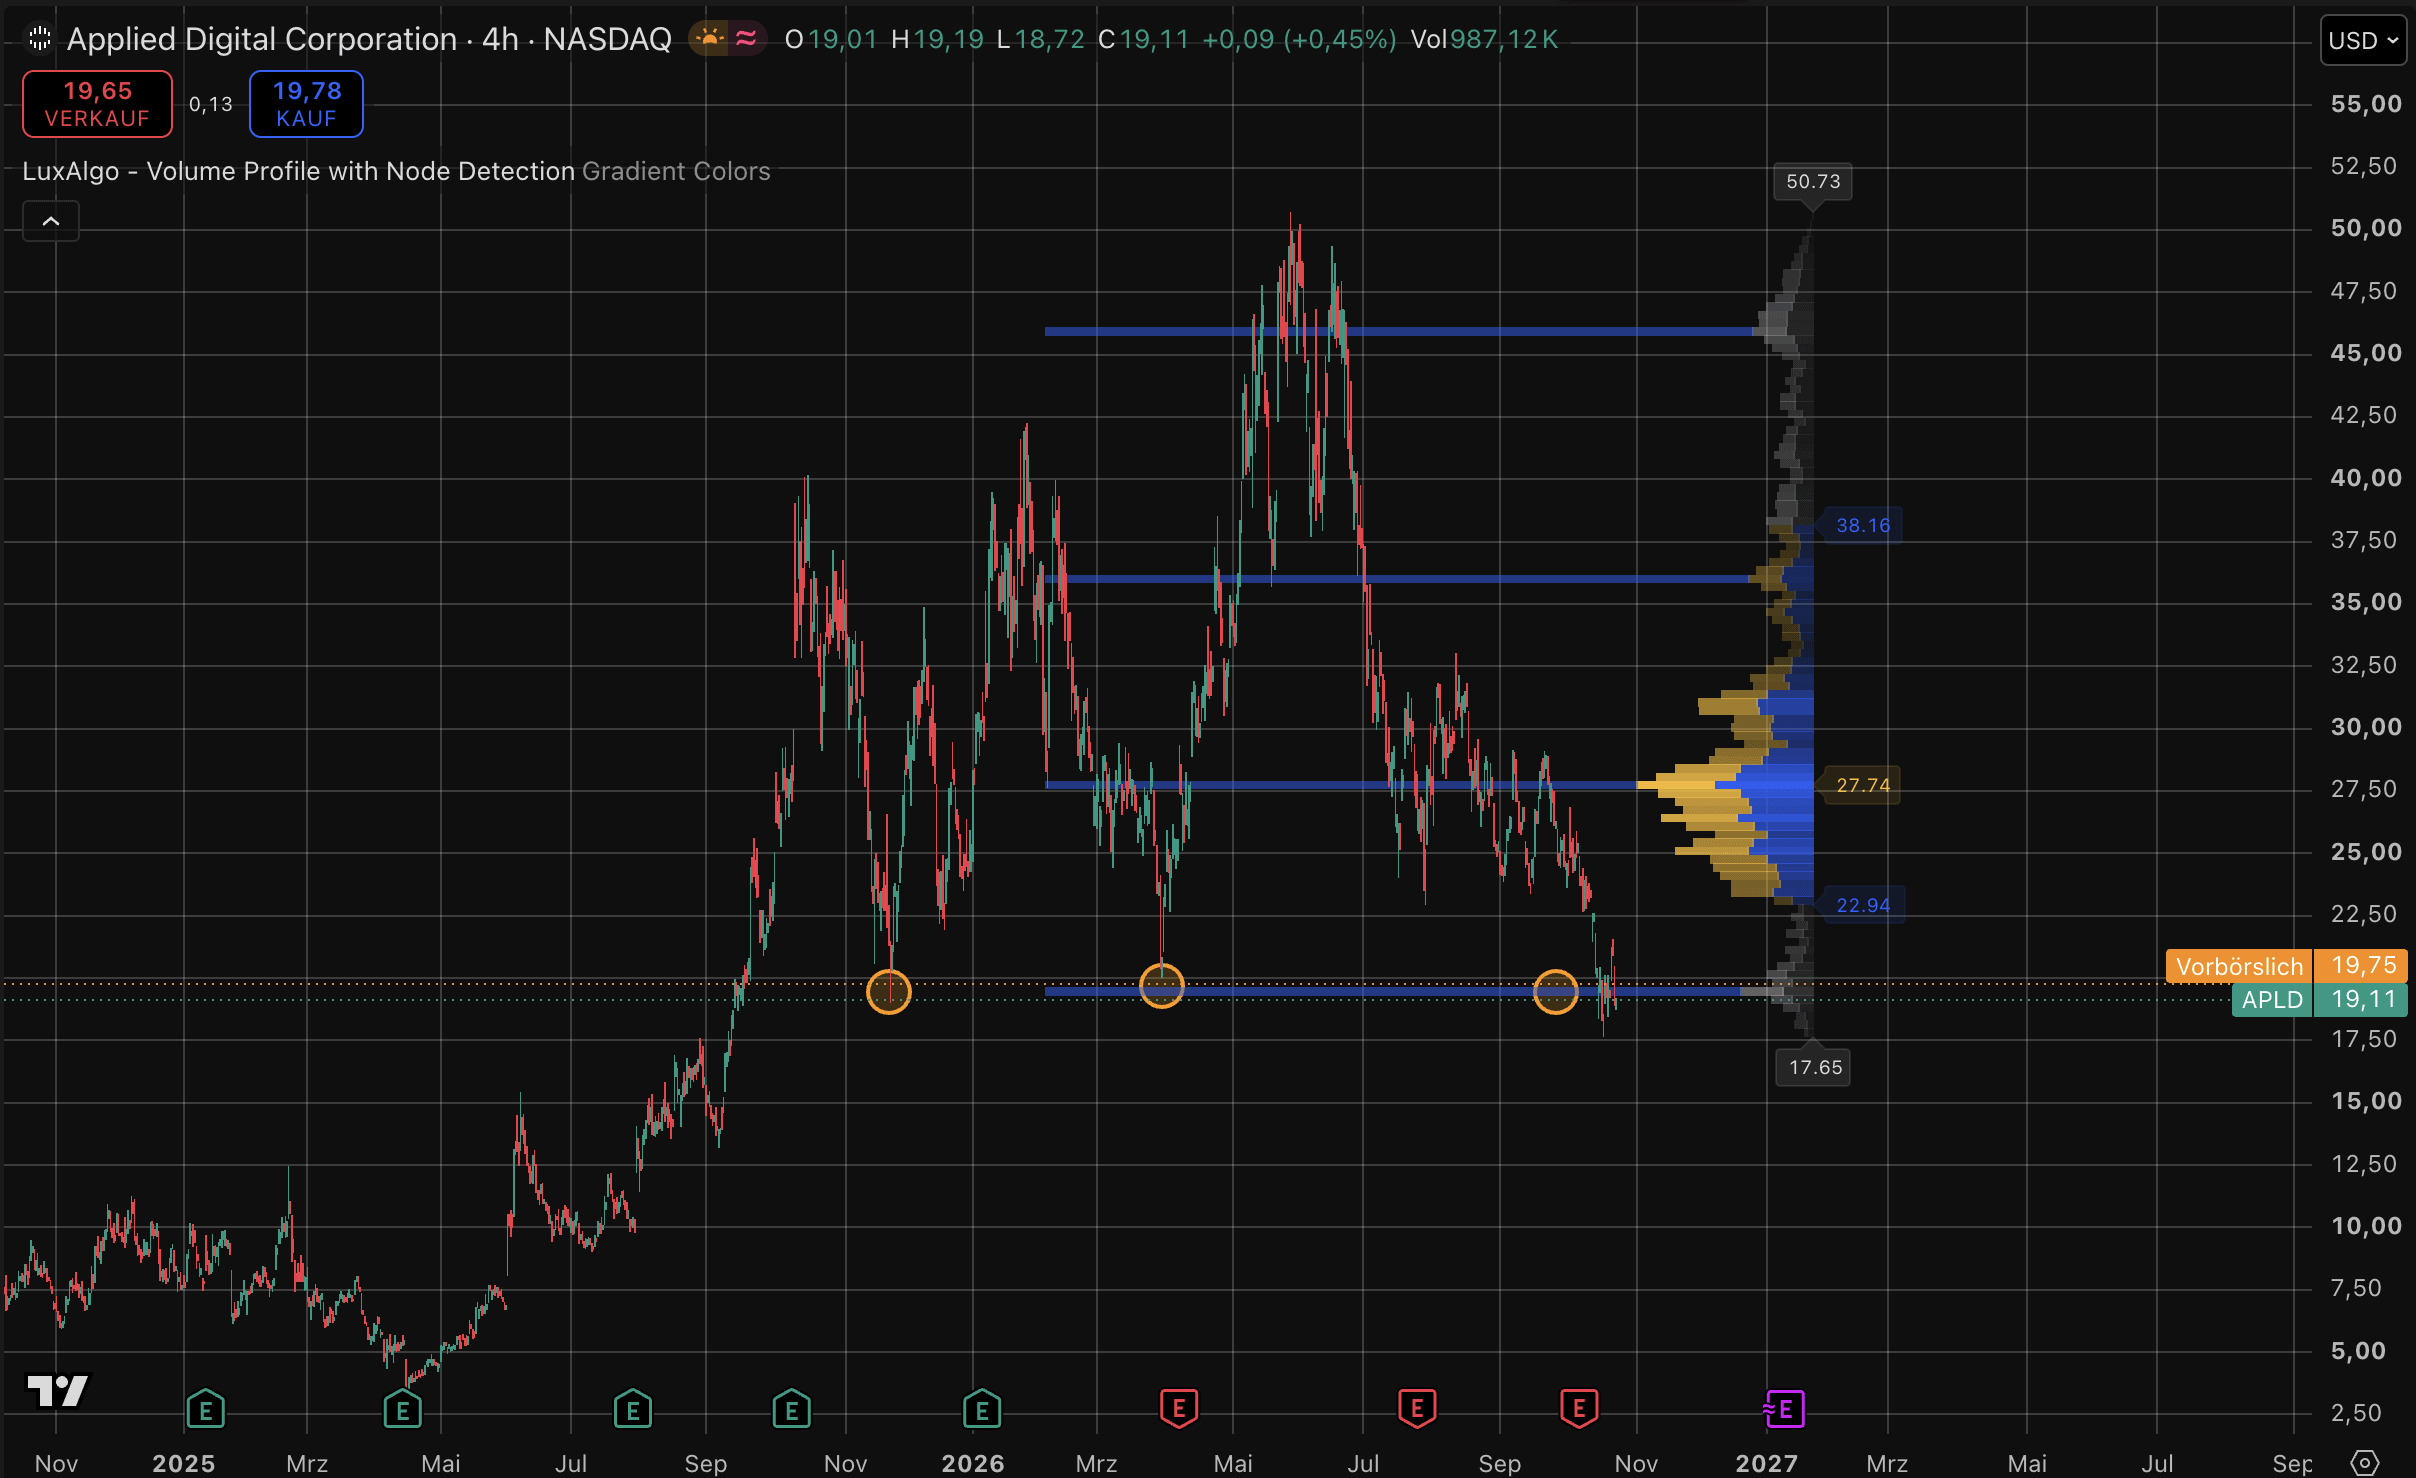Collapse the indicator legend chevron
Screen dimensions: 2416x1478
(x=51, y=221)
